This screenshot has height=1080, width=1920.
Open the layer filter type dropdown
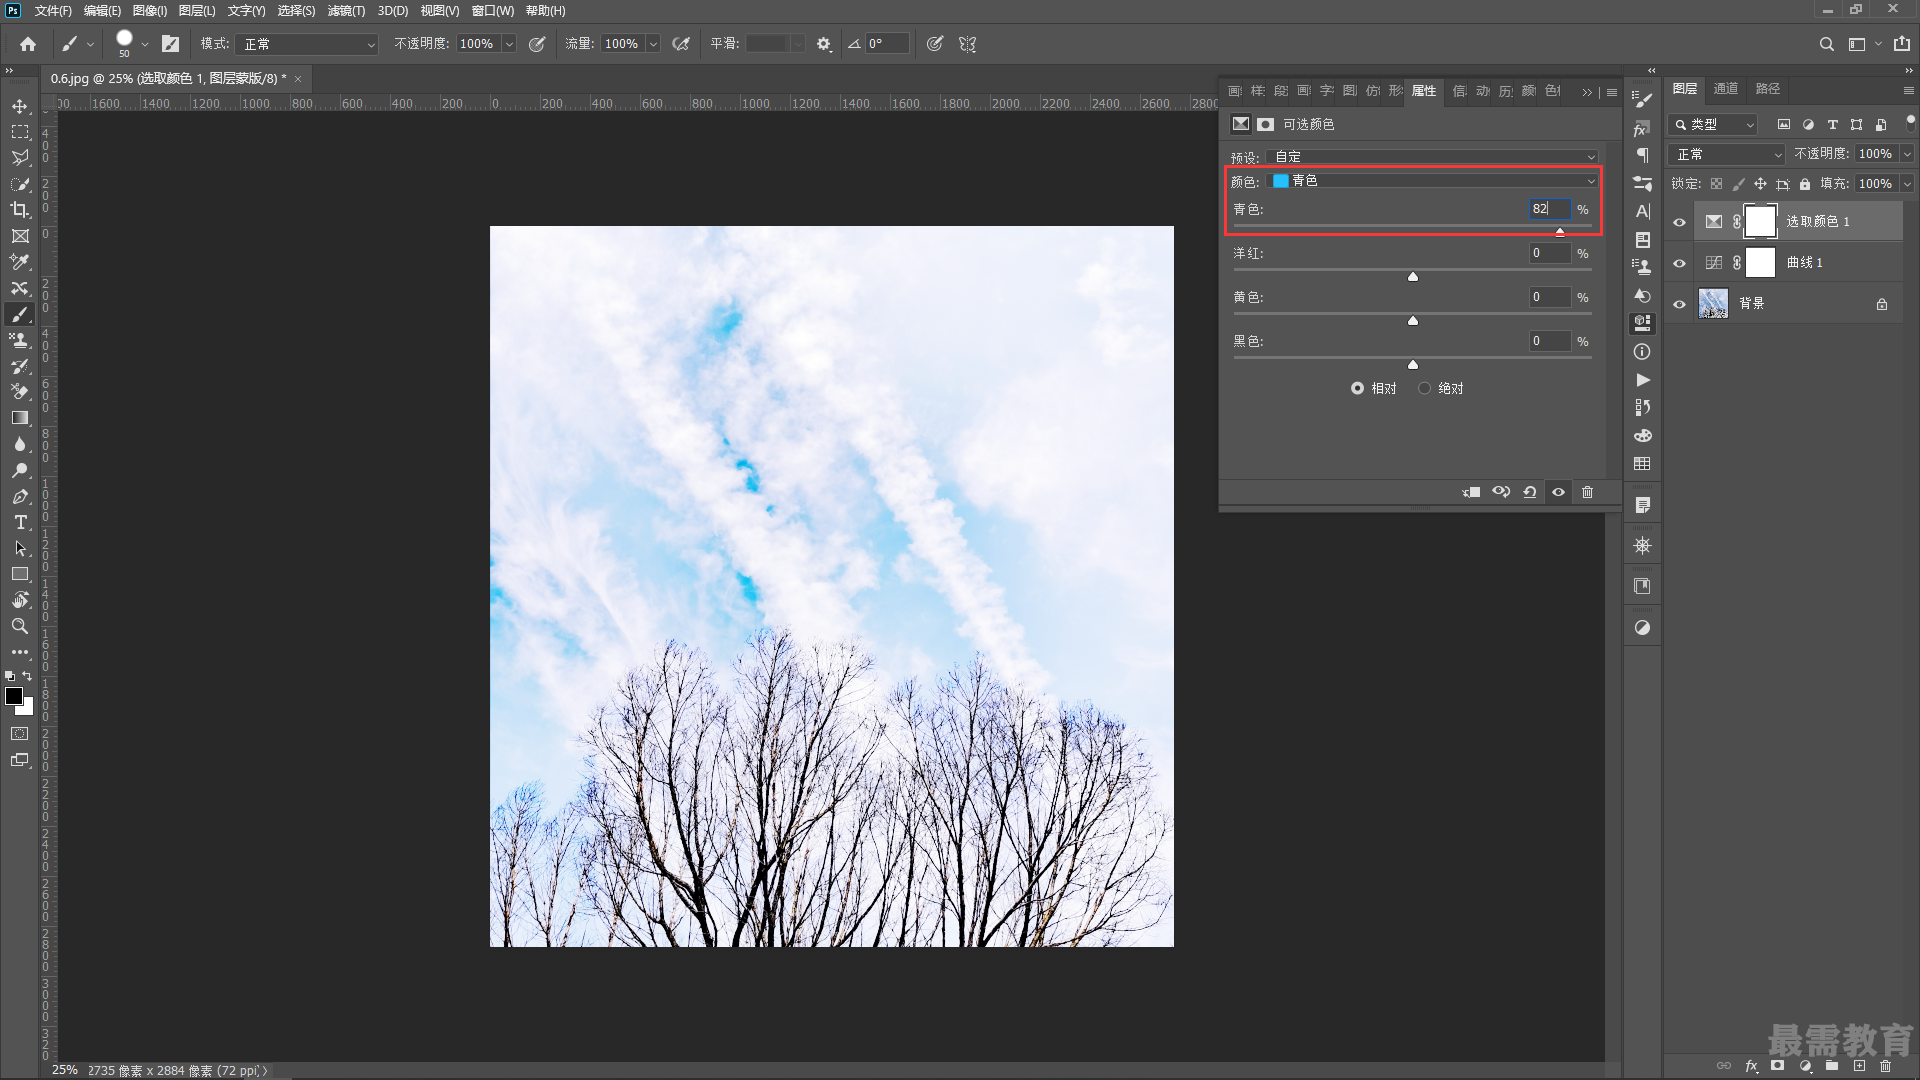point(1713,125)
